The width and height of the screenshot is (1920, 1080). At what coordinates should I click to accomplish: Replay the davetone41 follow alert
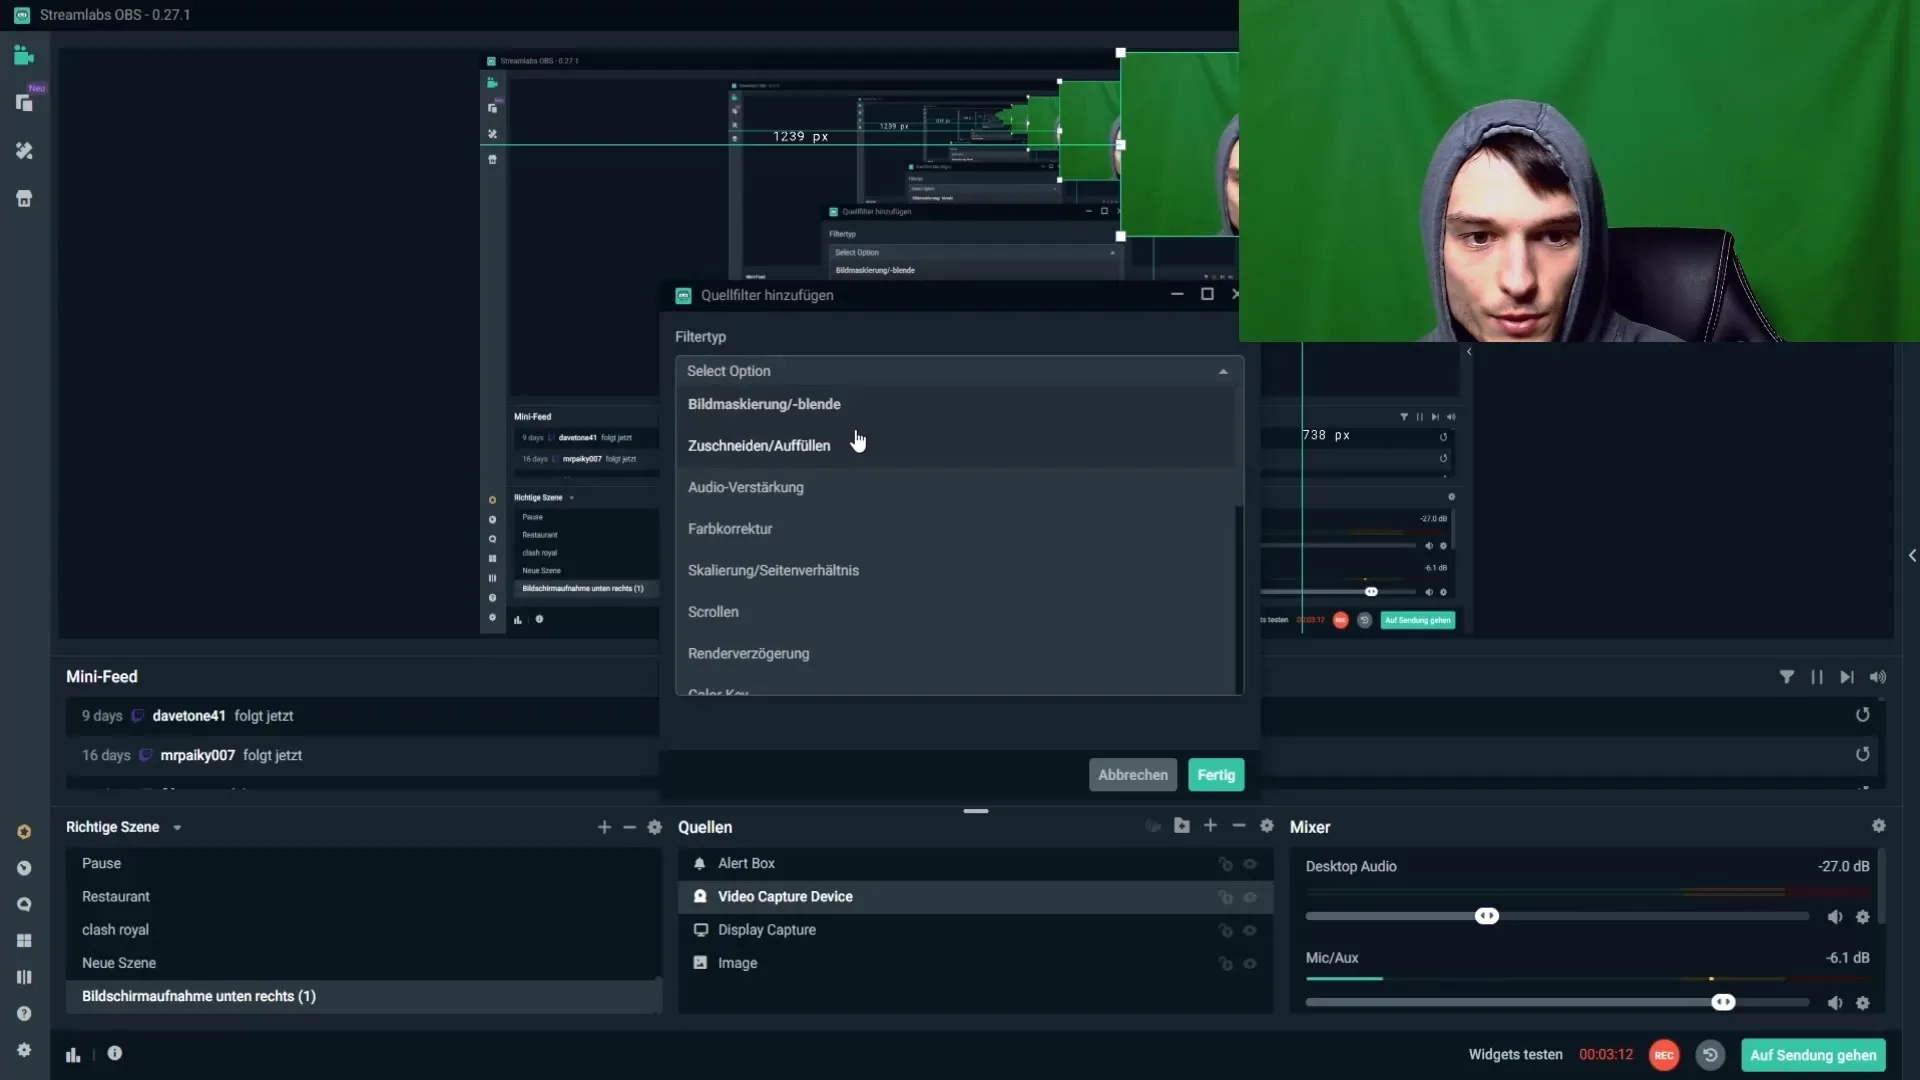(x=1863, y=715)
